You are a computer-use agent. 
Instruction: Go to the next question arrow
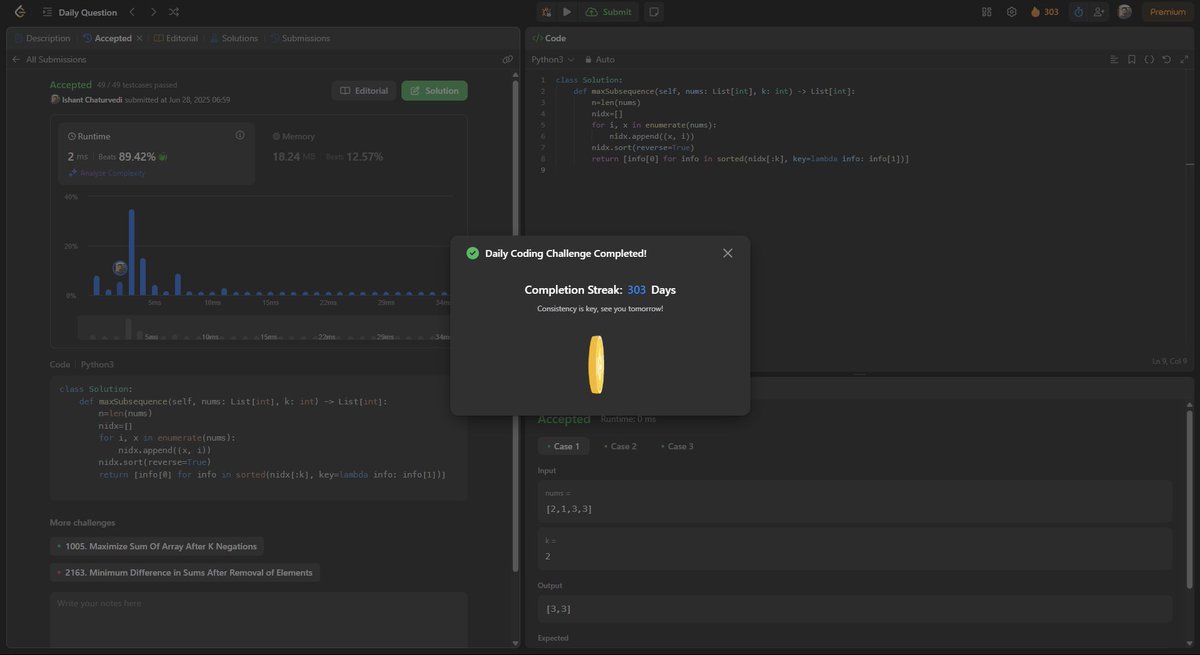(153, 12)
